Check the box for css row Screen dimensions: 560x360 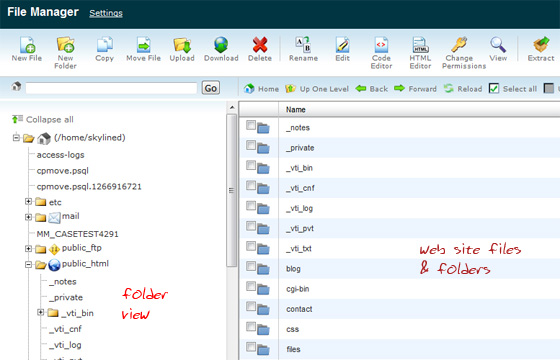[x=251, y=326]
